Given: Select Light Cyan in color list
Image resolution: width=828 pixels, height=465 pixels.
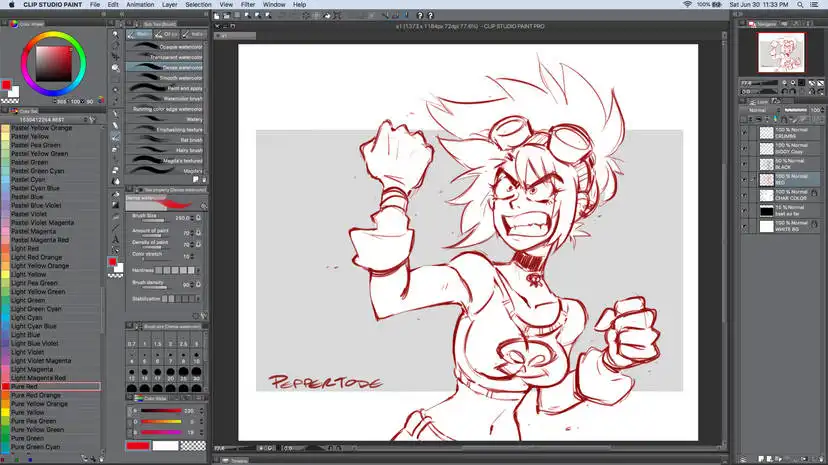Looking at the screenshot, I should [x=51, y=317].
